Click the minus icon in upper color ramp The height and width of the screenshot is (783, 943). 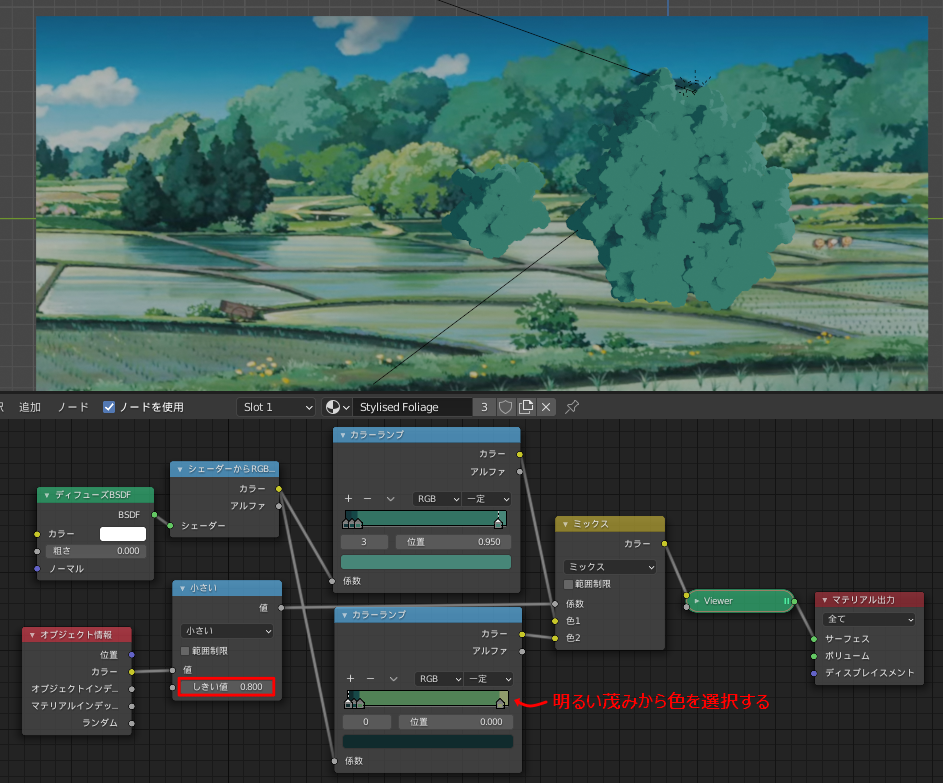point(367,499)
